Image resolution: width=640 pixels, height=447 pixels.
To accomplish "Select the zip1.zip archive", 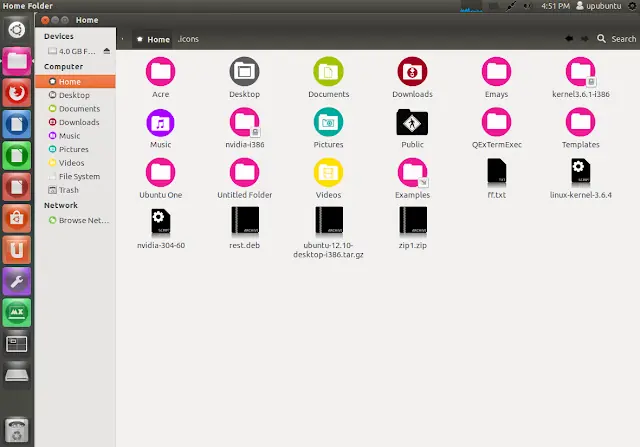I will tap(413, 220).
